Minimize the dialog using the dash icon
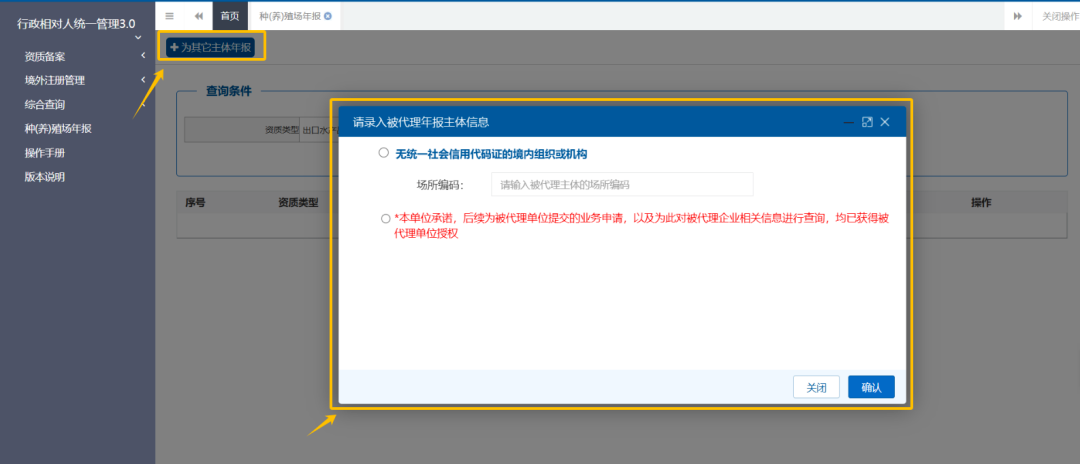This screenshot has width=1080, height=464. (x=849, y=122)
